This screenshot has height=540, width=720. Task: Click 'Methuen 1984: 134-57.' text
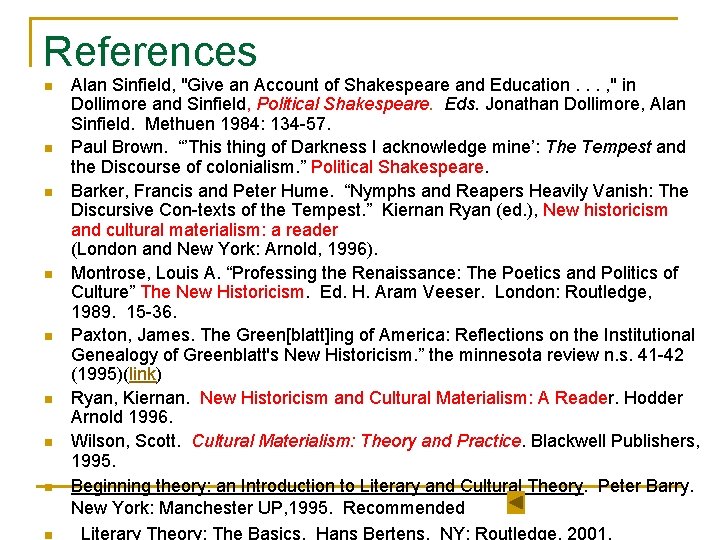click(x=237, y=124)
